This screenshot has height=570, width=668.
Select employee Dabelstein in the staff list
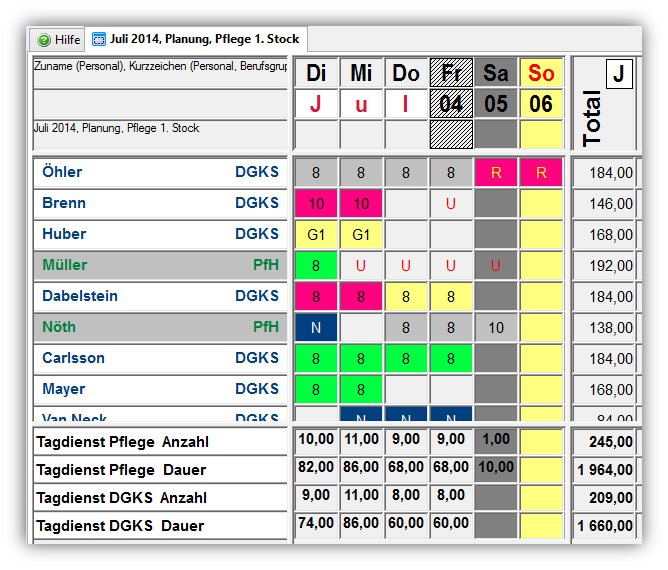[x=80, y=296]
